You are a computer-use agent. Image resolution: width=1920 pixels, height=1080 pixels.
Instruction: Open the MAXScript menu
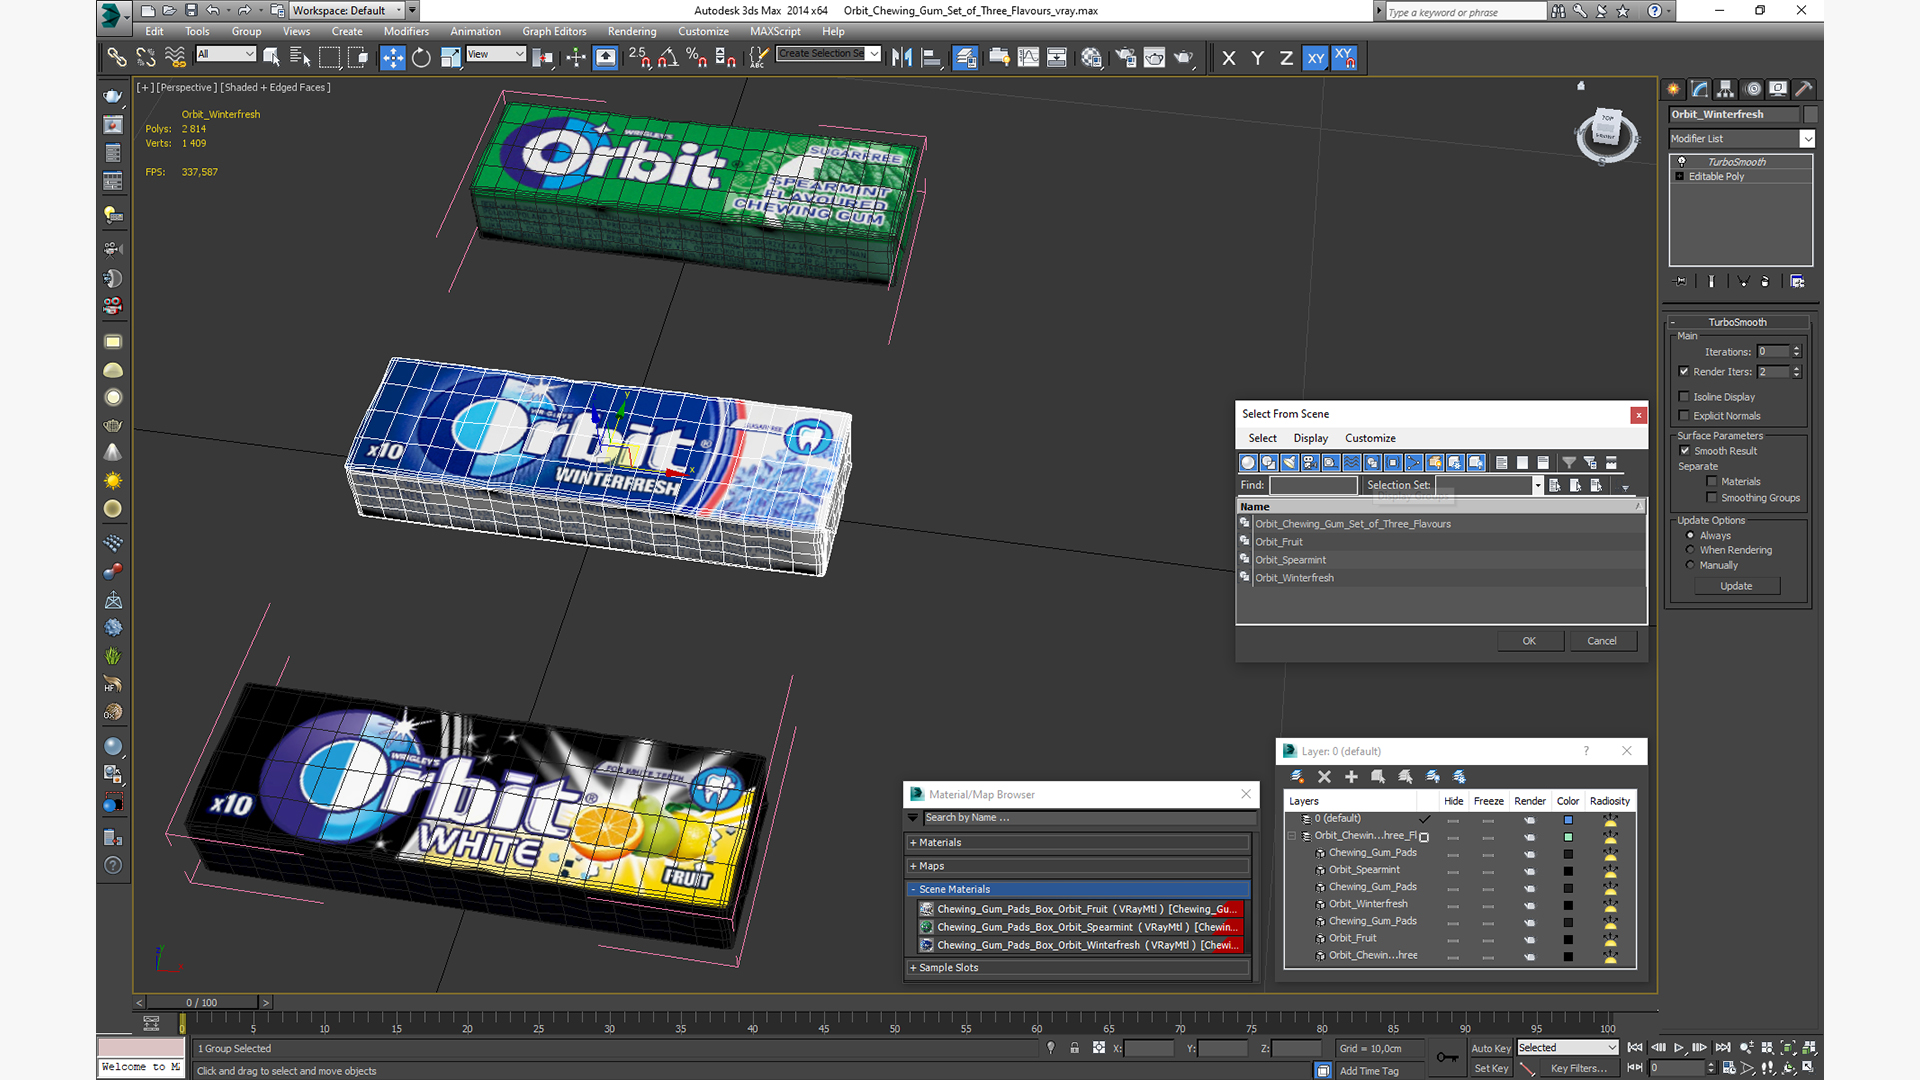(x=775, y=32)
